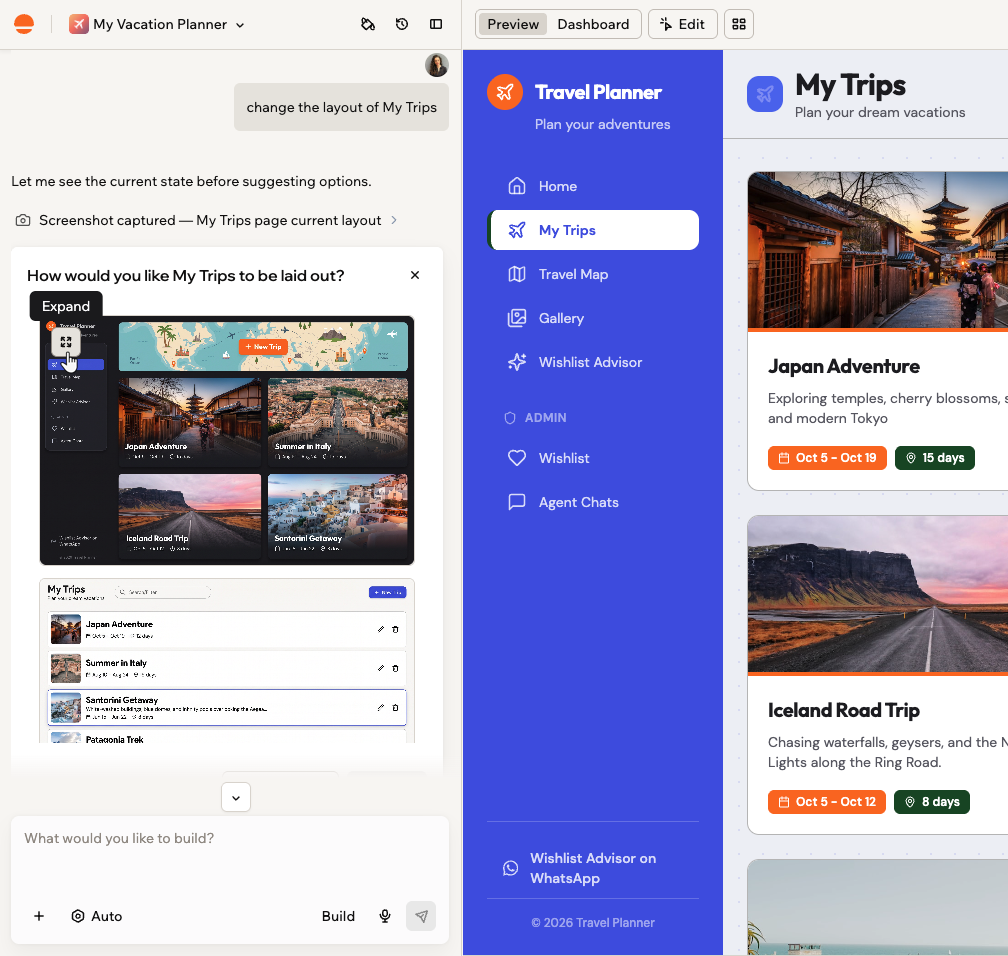Click the ADMIN section label
The image size is (1008, 956).
pyautogui.click(x=545, y=418)
